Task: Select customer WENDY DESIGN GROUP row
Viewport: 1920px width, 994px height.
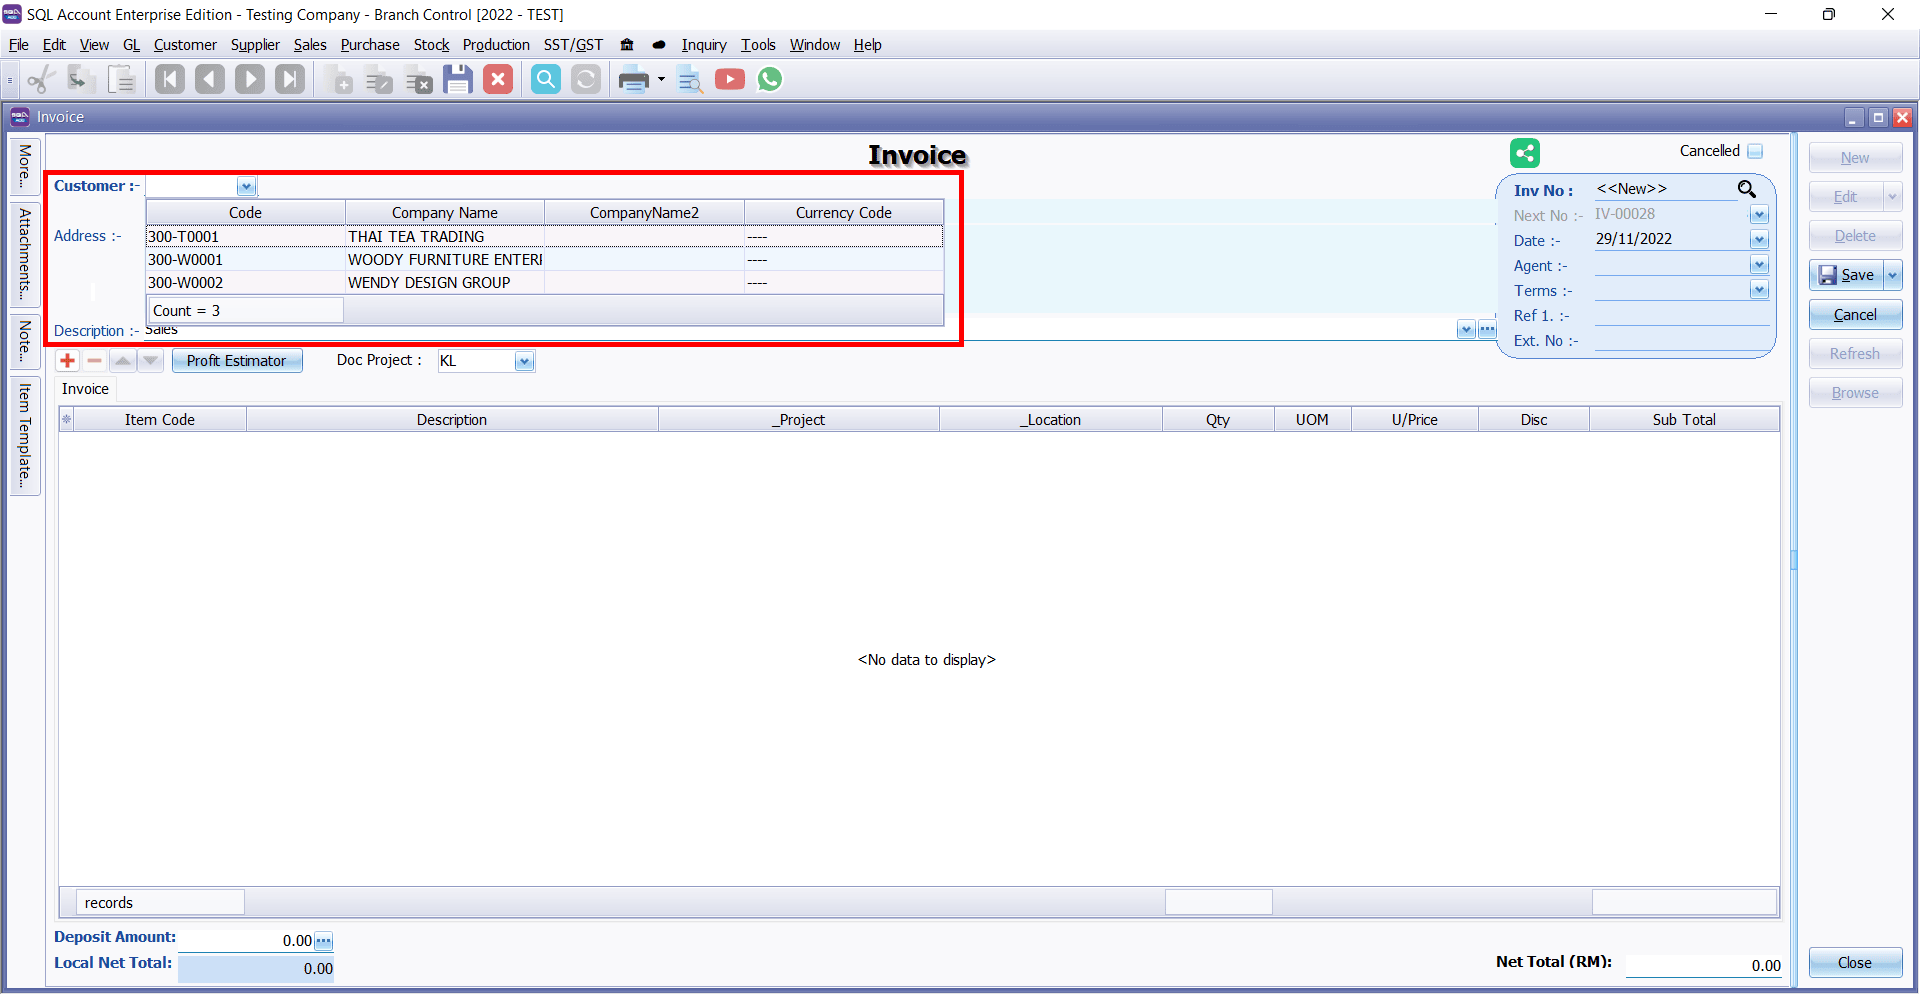Action: click(544, 283)
